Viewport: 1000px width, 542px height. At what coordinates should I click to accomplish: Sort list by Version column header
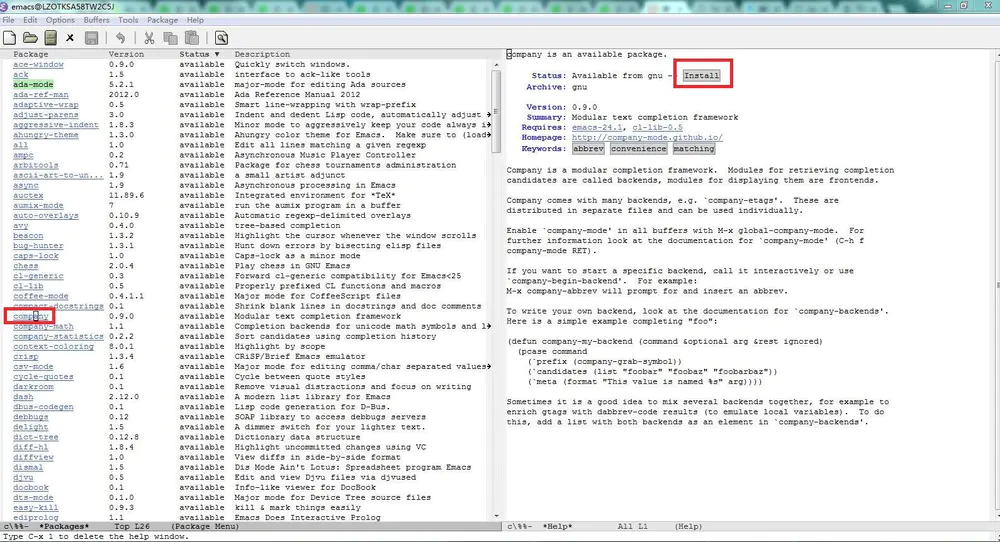(x=126, y=54)
